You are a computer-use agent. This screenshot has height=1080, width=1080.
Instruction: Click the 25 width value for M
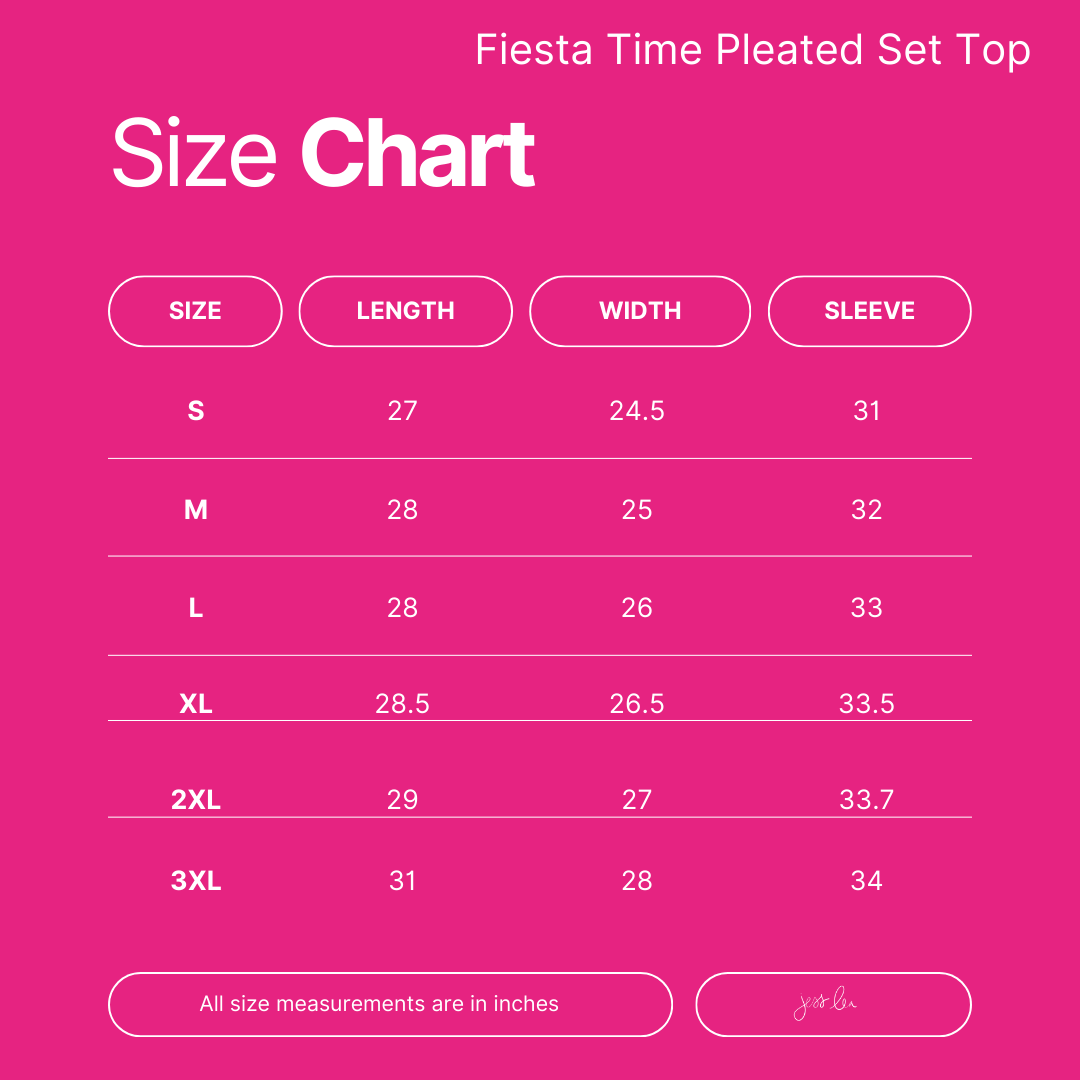click(637, 510)
